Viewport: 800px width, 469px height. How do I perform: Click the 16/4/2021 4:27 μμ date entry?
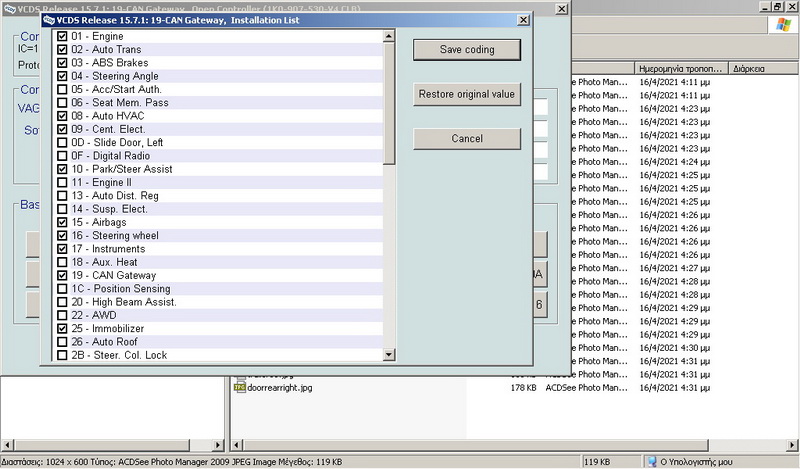[x=674, y=268]
